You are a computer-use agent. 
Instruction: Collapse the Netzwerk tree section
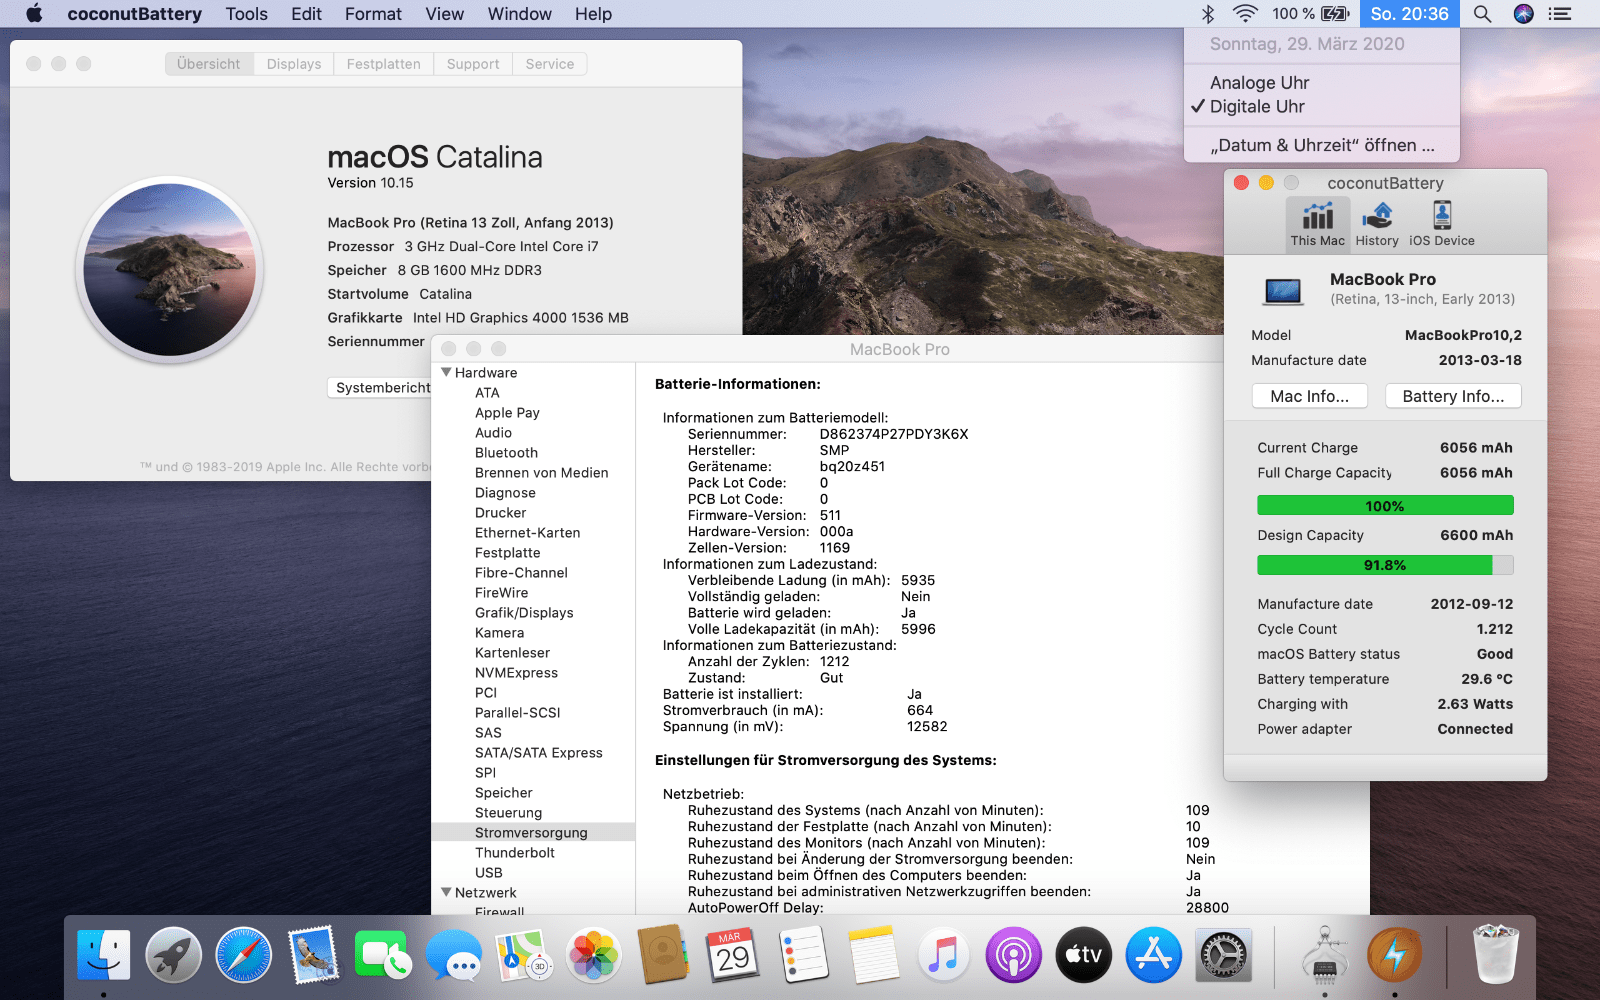pyautogui.click(x=446, y=892)
